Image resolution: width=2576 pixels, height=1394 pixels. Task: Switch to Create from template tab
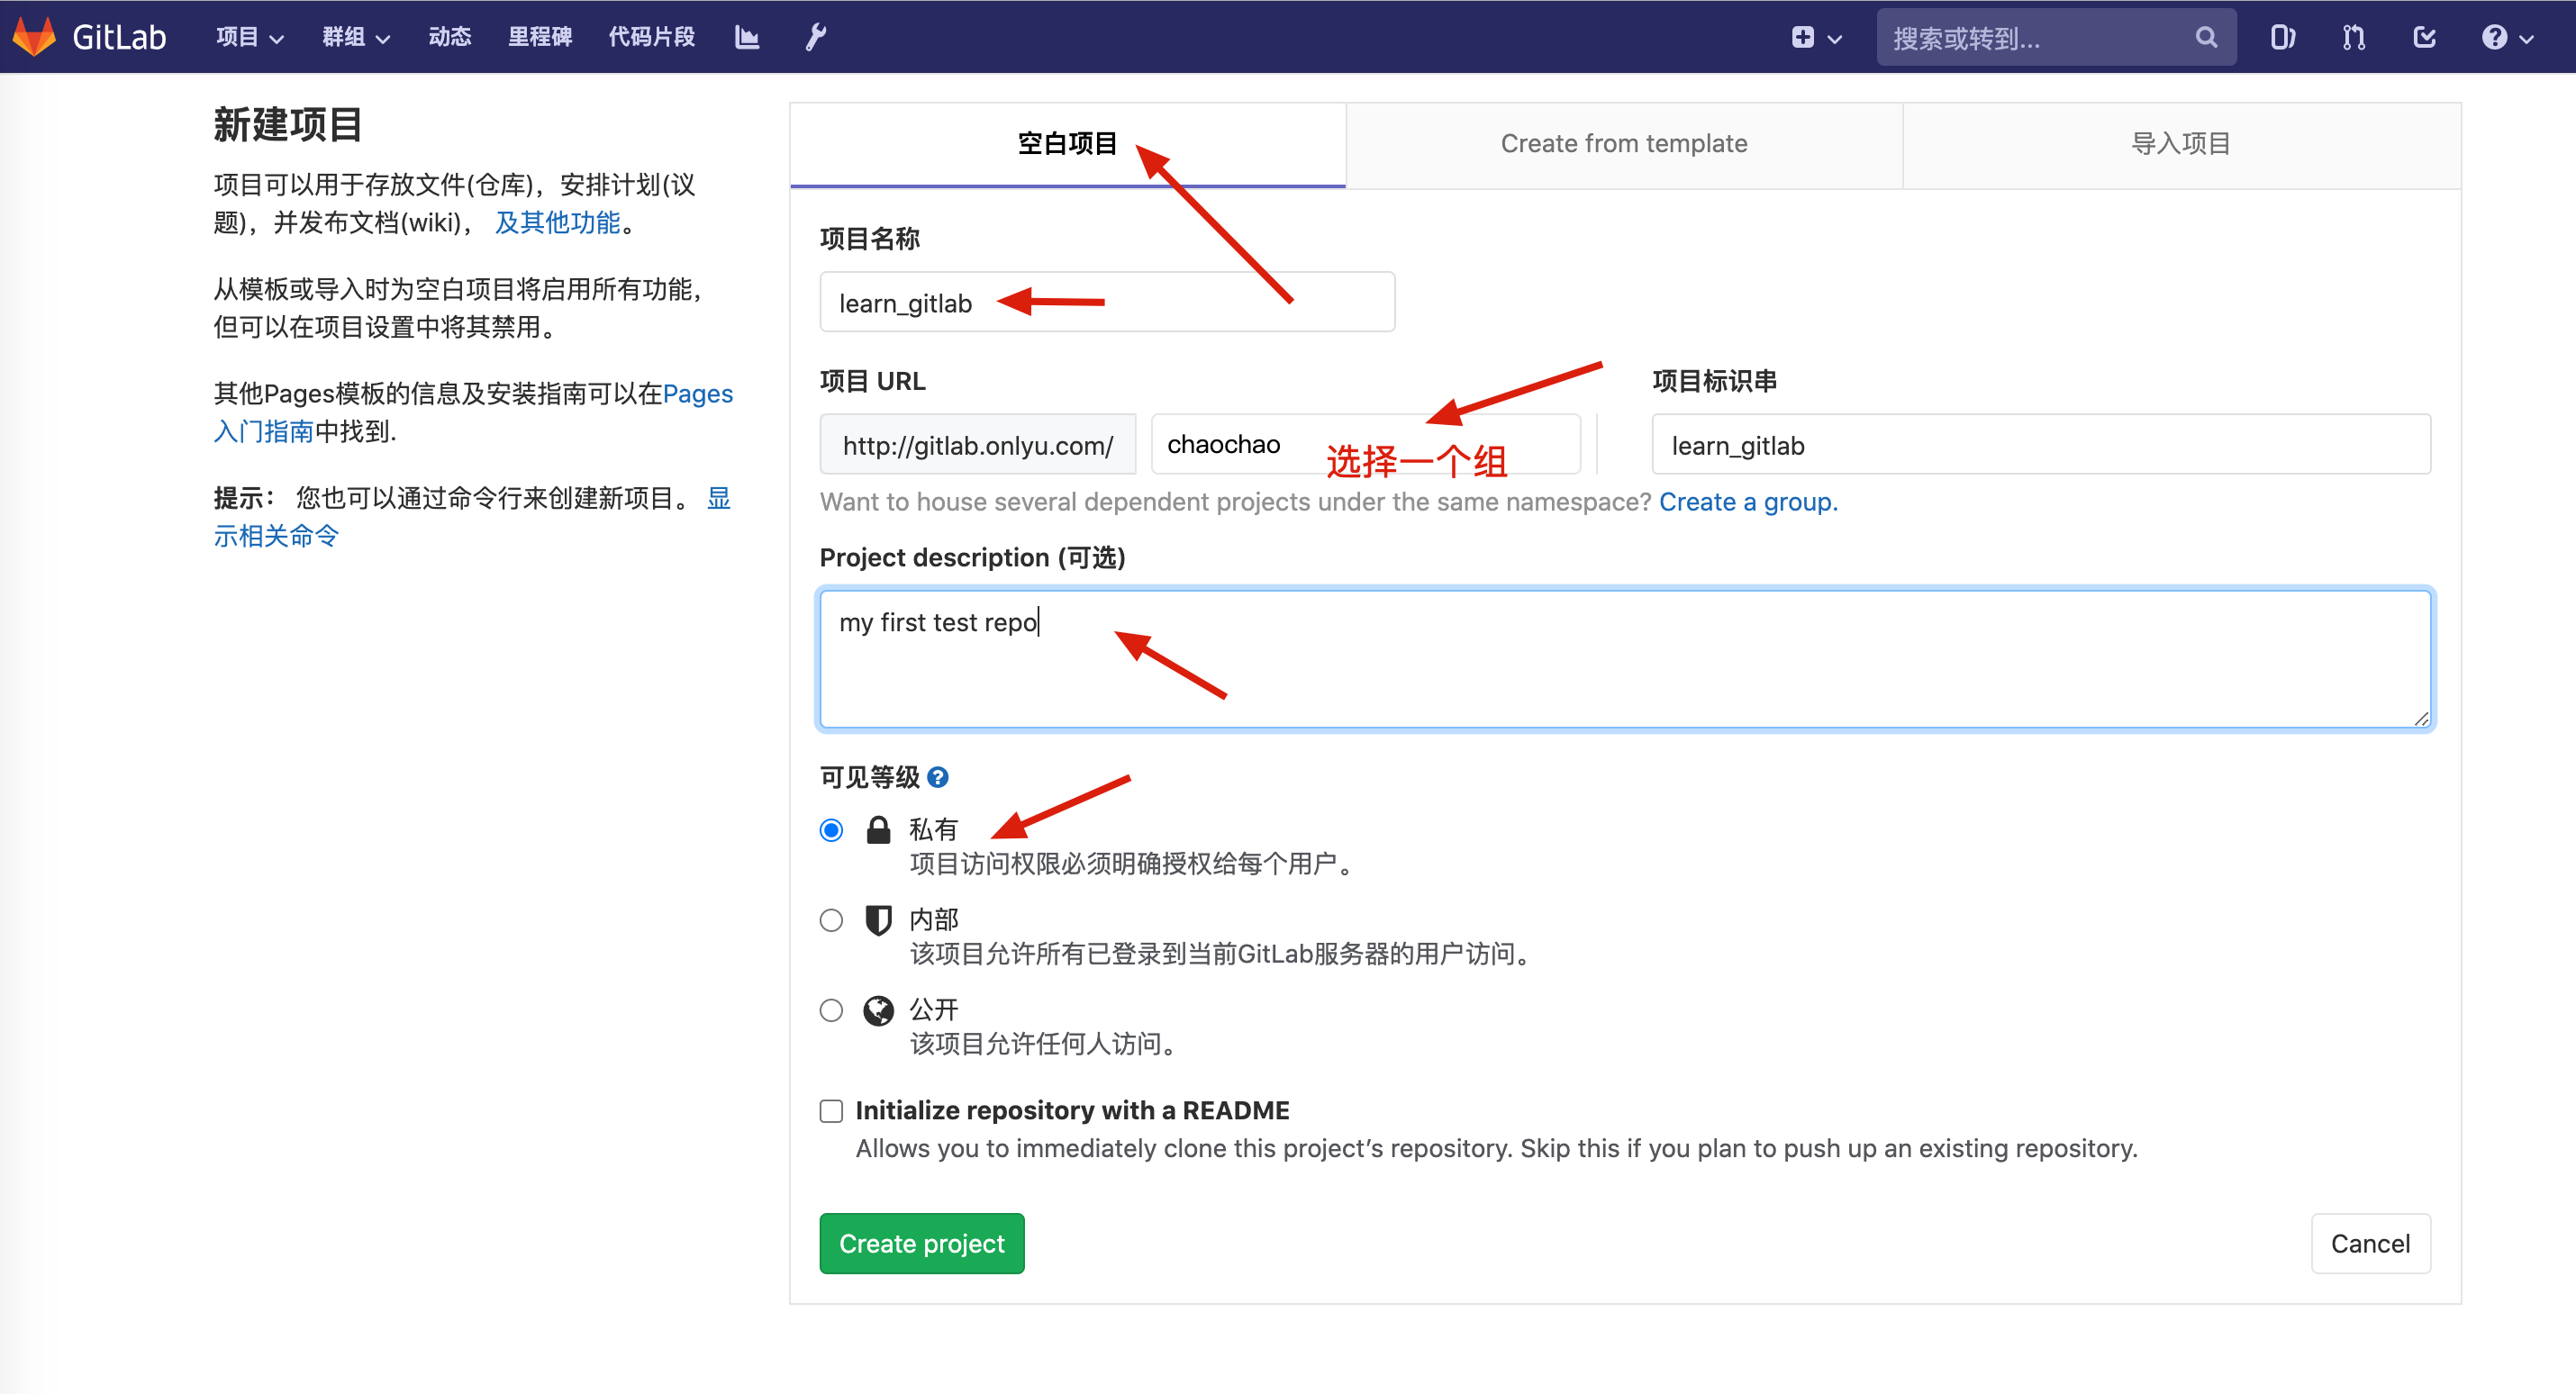click(1624, 144)
